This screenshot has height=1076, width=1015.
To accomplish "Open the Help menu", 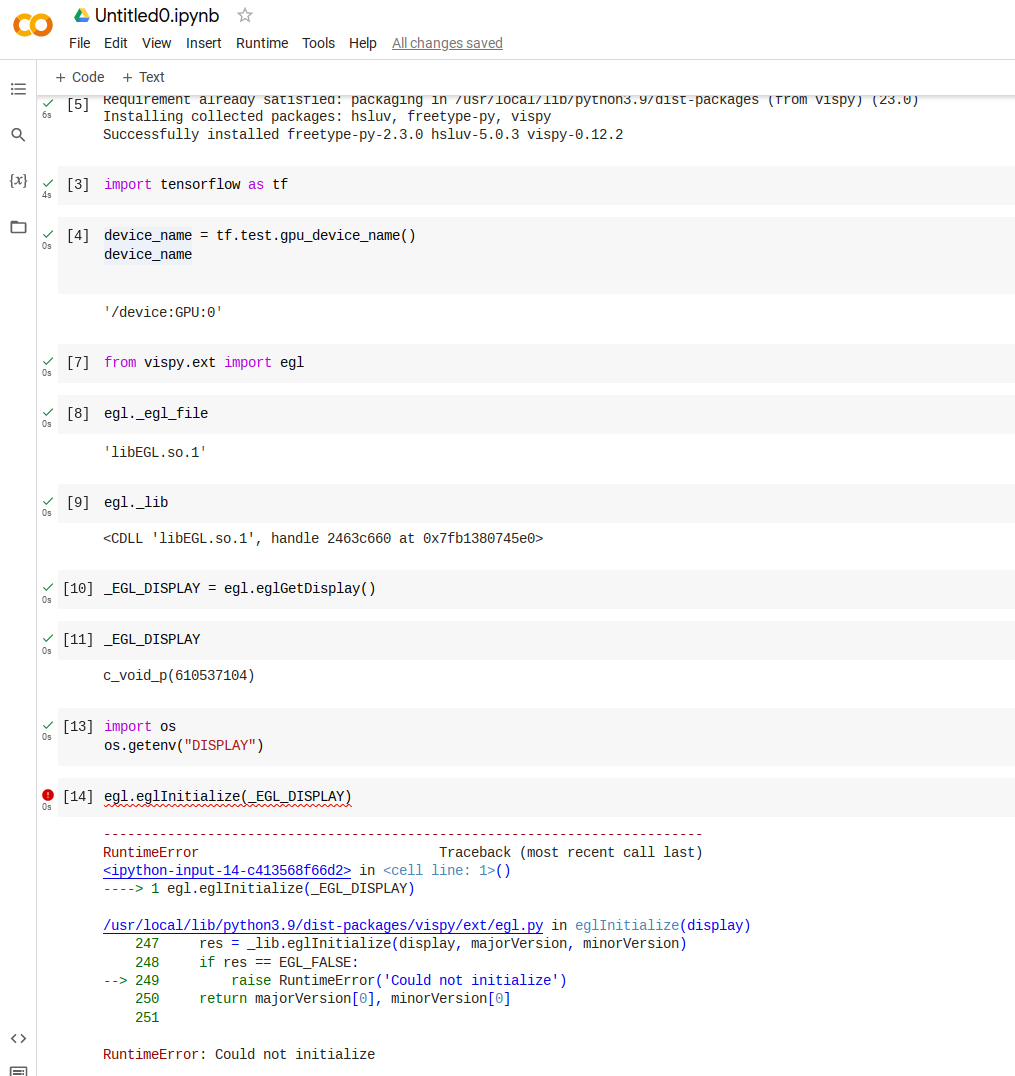I will point(362,43).
